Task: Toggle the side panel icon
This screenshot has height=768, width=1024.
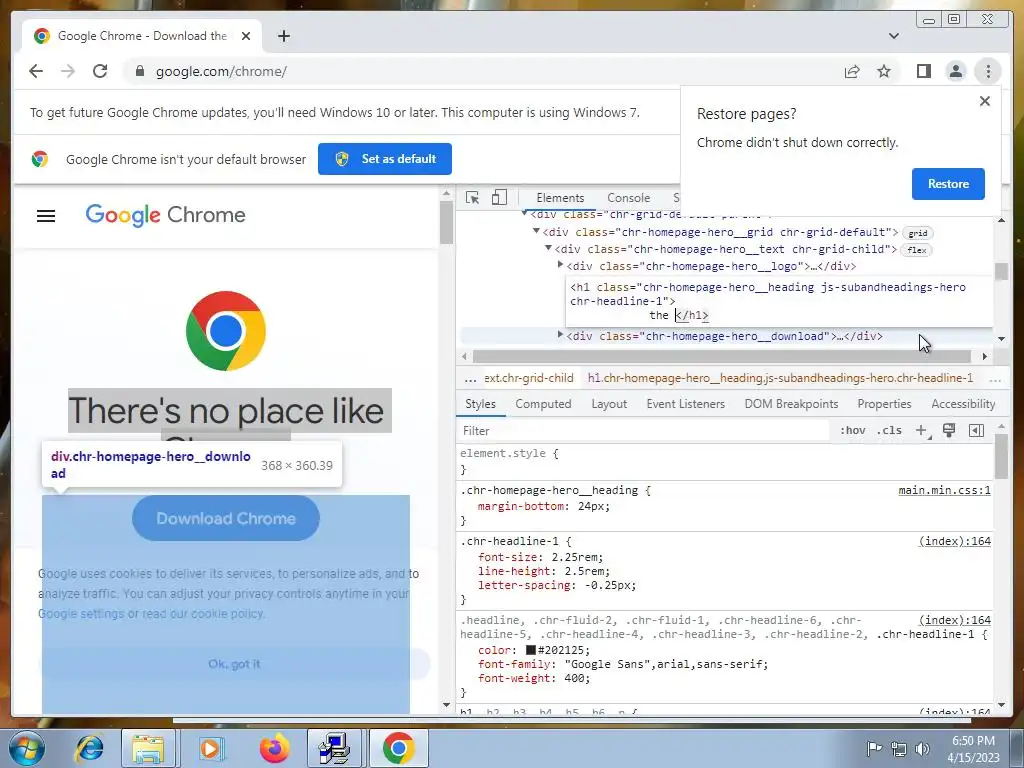Action: click(923, 71)
